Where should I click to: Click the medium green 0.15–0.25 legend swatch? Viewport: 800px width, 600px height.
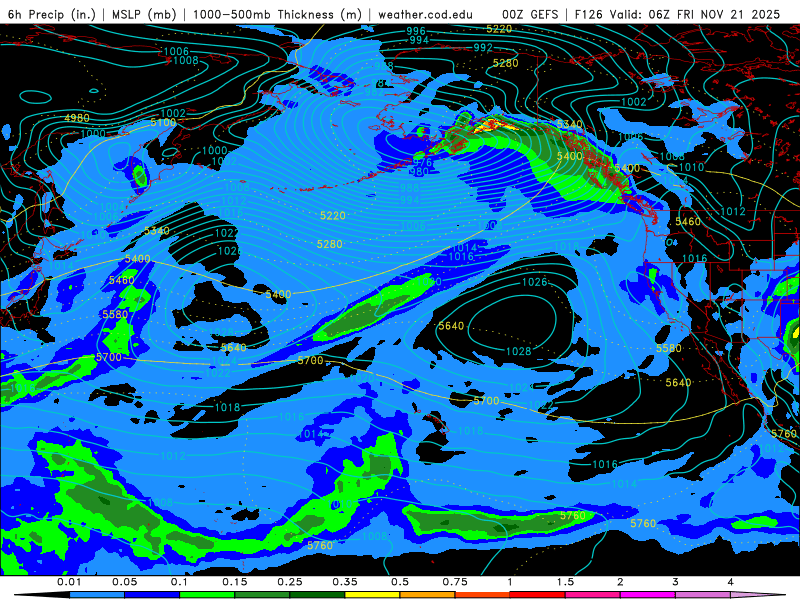pos(262,595)
